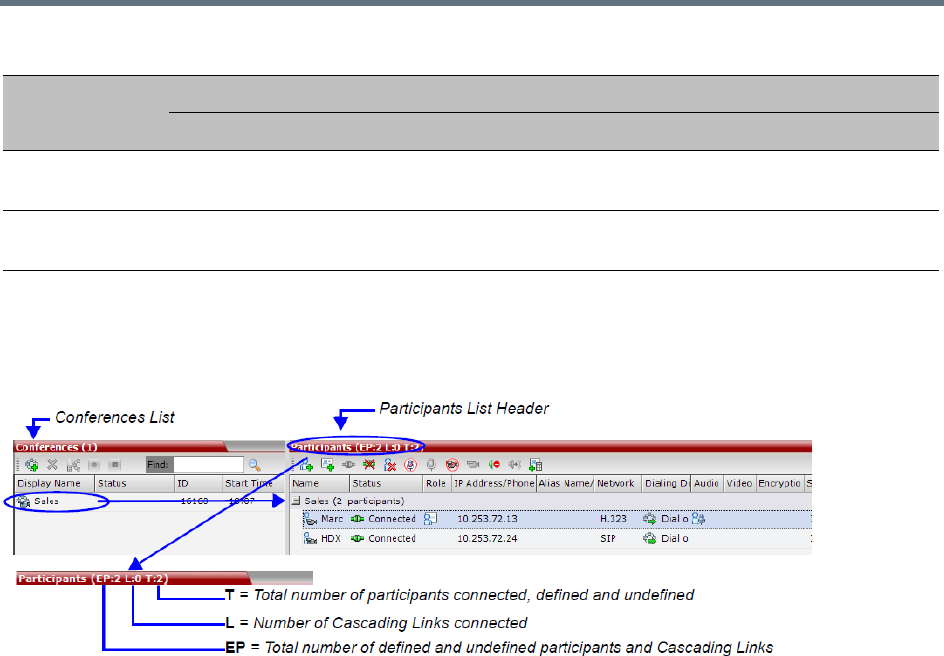Click the Start Time column header
944x656 pixels.
[248, 483]
